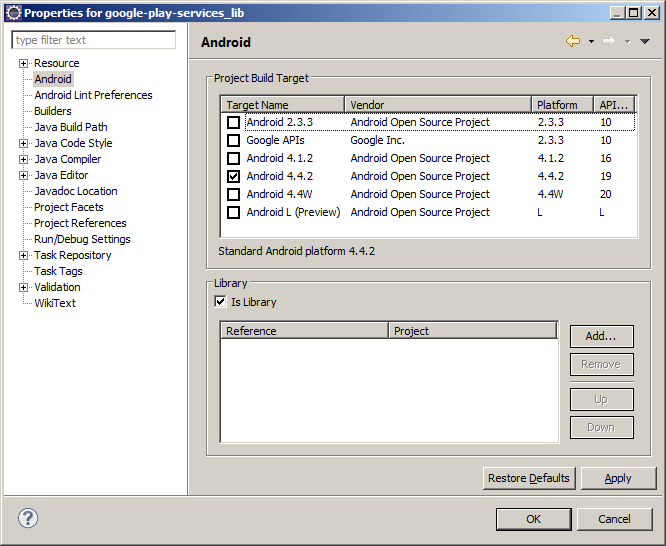Minimize the Properties window
The image size is (666, 546).
tap(617, 13)
